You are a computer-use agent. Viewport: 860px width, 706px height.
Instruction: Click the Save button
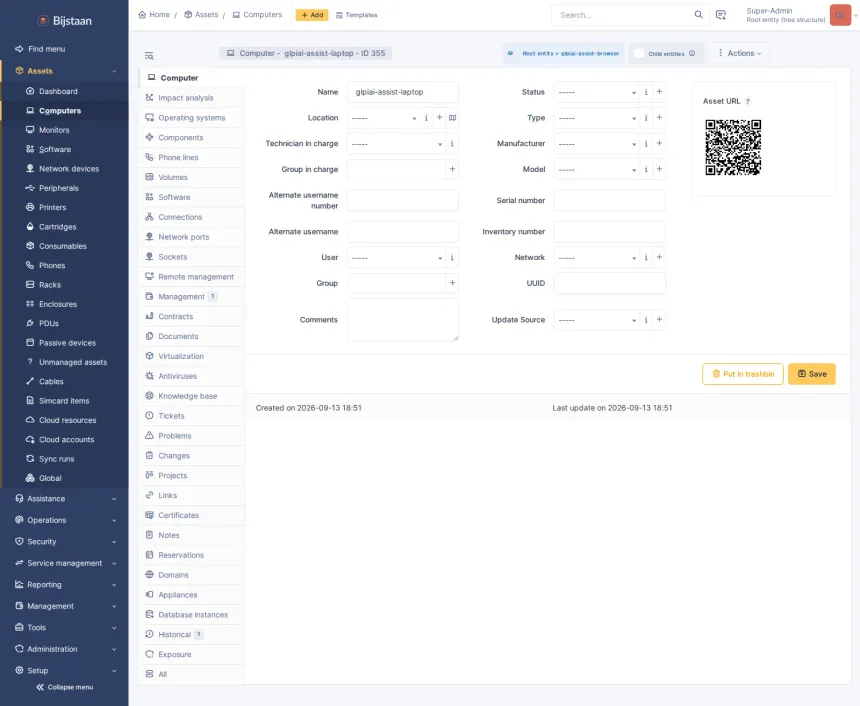coord(811,374)
